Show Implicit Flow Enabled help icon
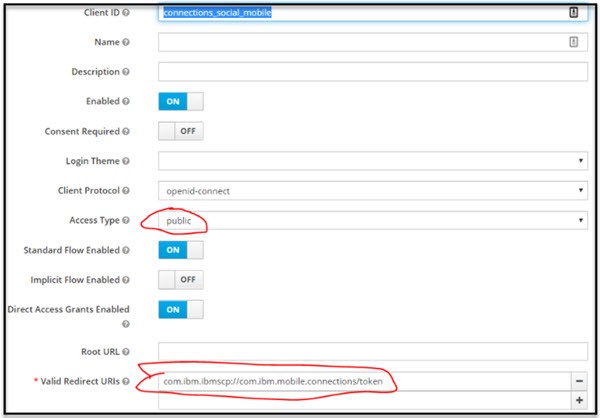 click(x=126, y=280)
